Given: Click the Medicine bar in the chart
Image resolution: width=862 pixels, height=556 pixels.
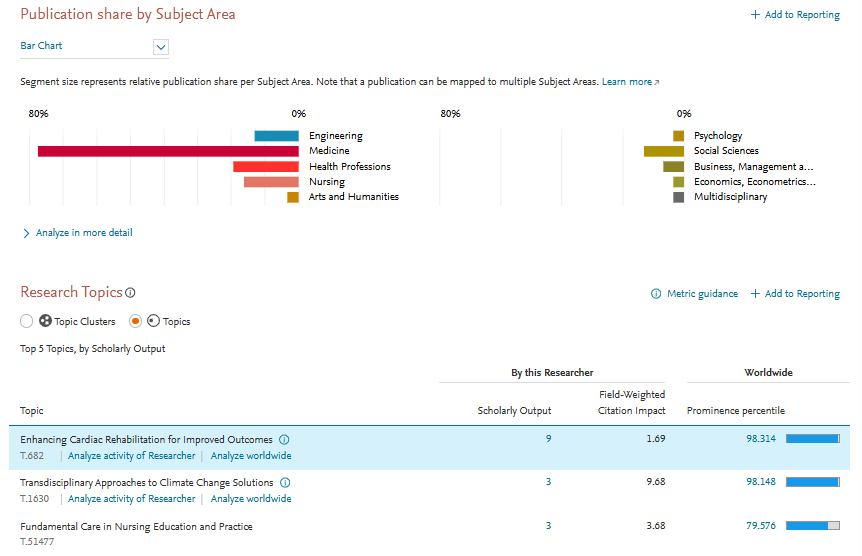Looking at the screenshot, I should [168, 151].
